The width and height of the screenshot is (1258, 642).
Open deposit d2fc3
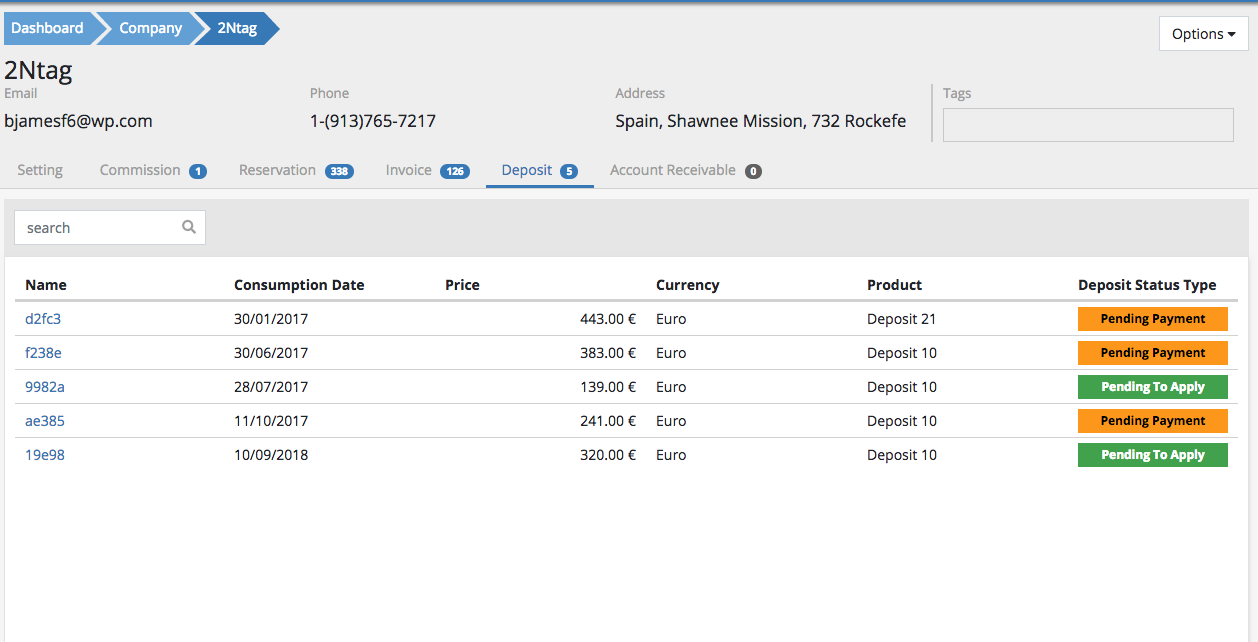[43, 319]
